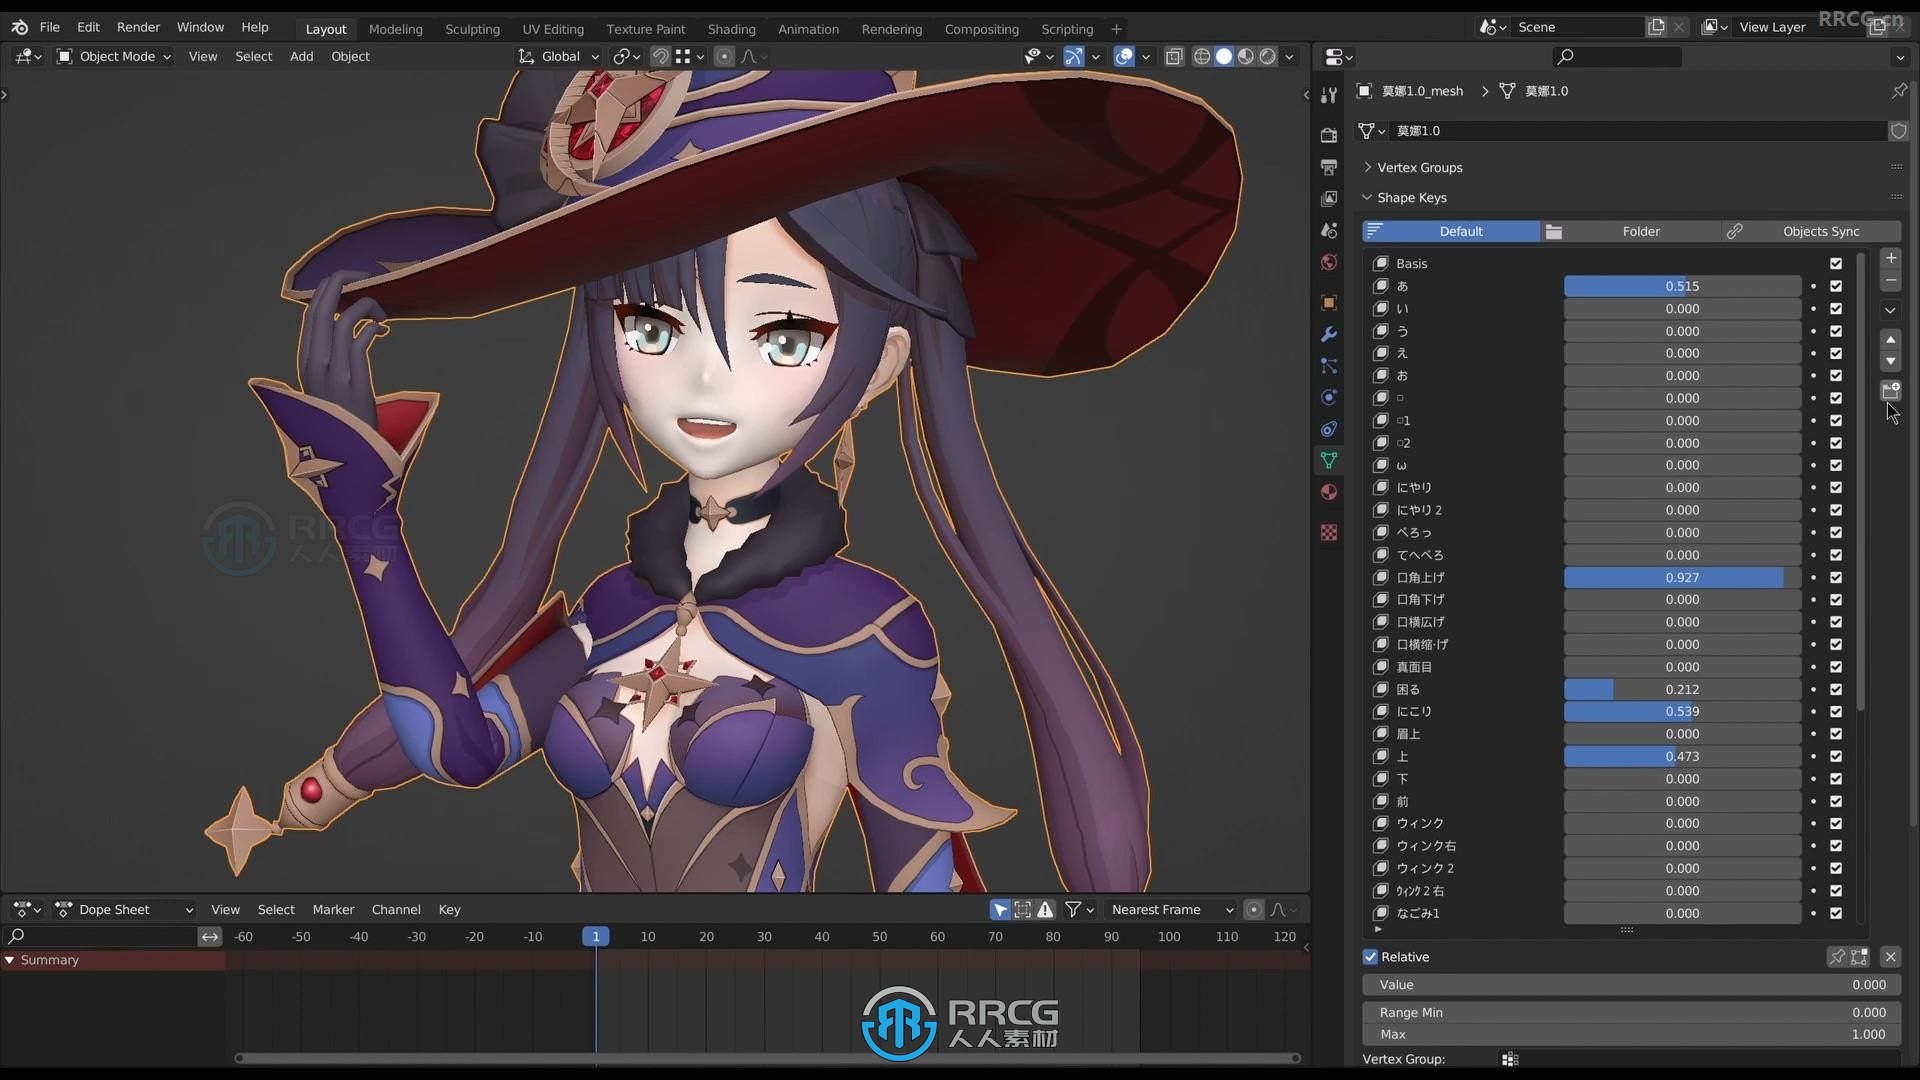The height and width of the screenshot is (1080, 1920).
Task: Open shape key specials dropdown arrow
Action: click(x=1890, y=311)
